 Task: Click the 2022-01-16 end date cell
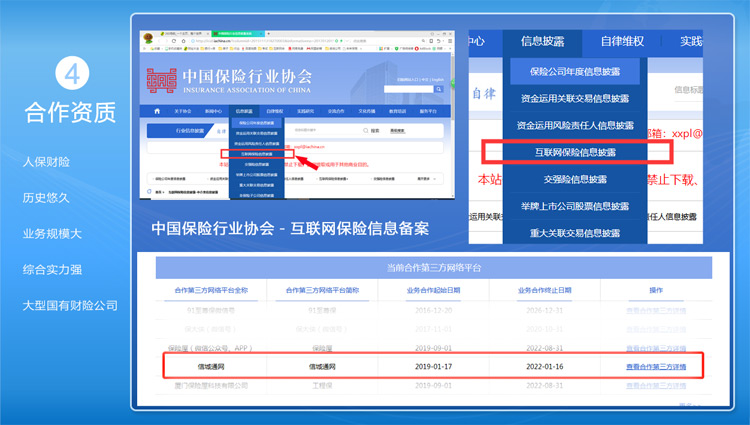click(544, 367)
